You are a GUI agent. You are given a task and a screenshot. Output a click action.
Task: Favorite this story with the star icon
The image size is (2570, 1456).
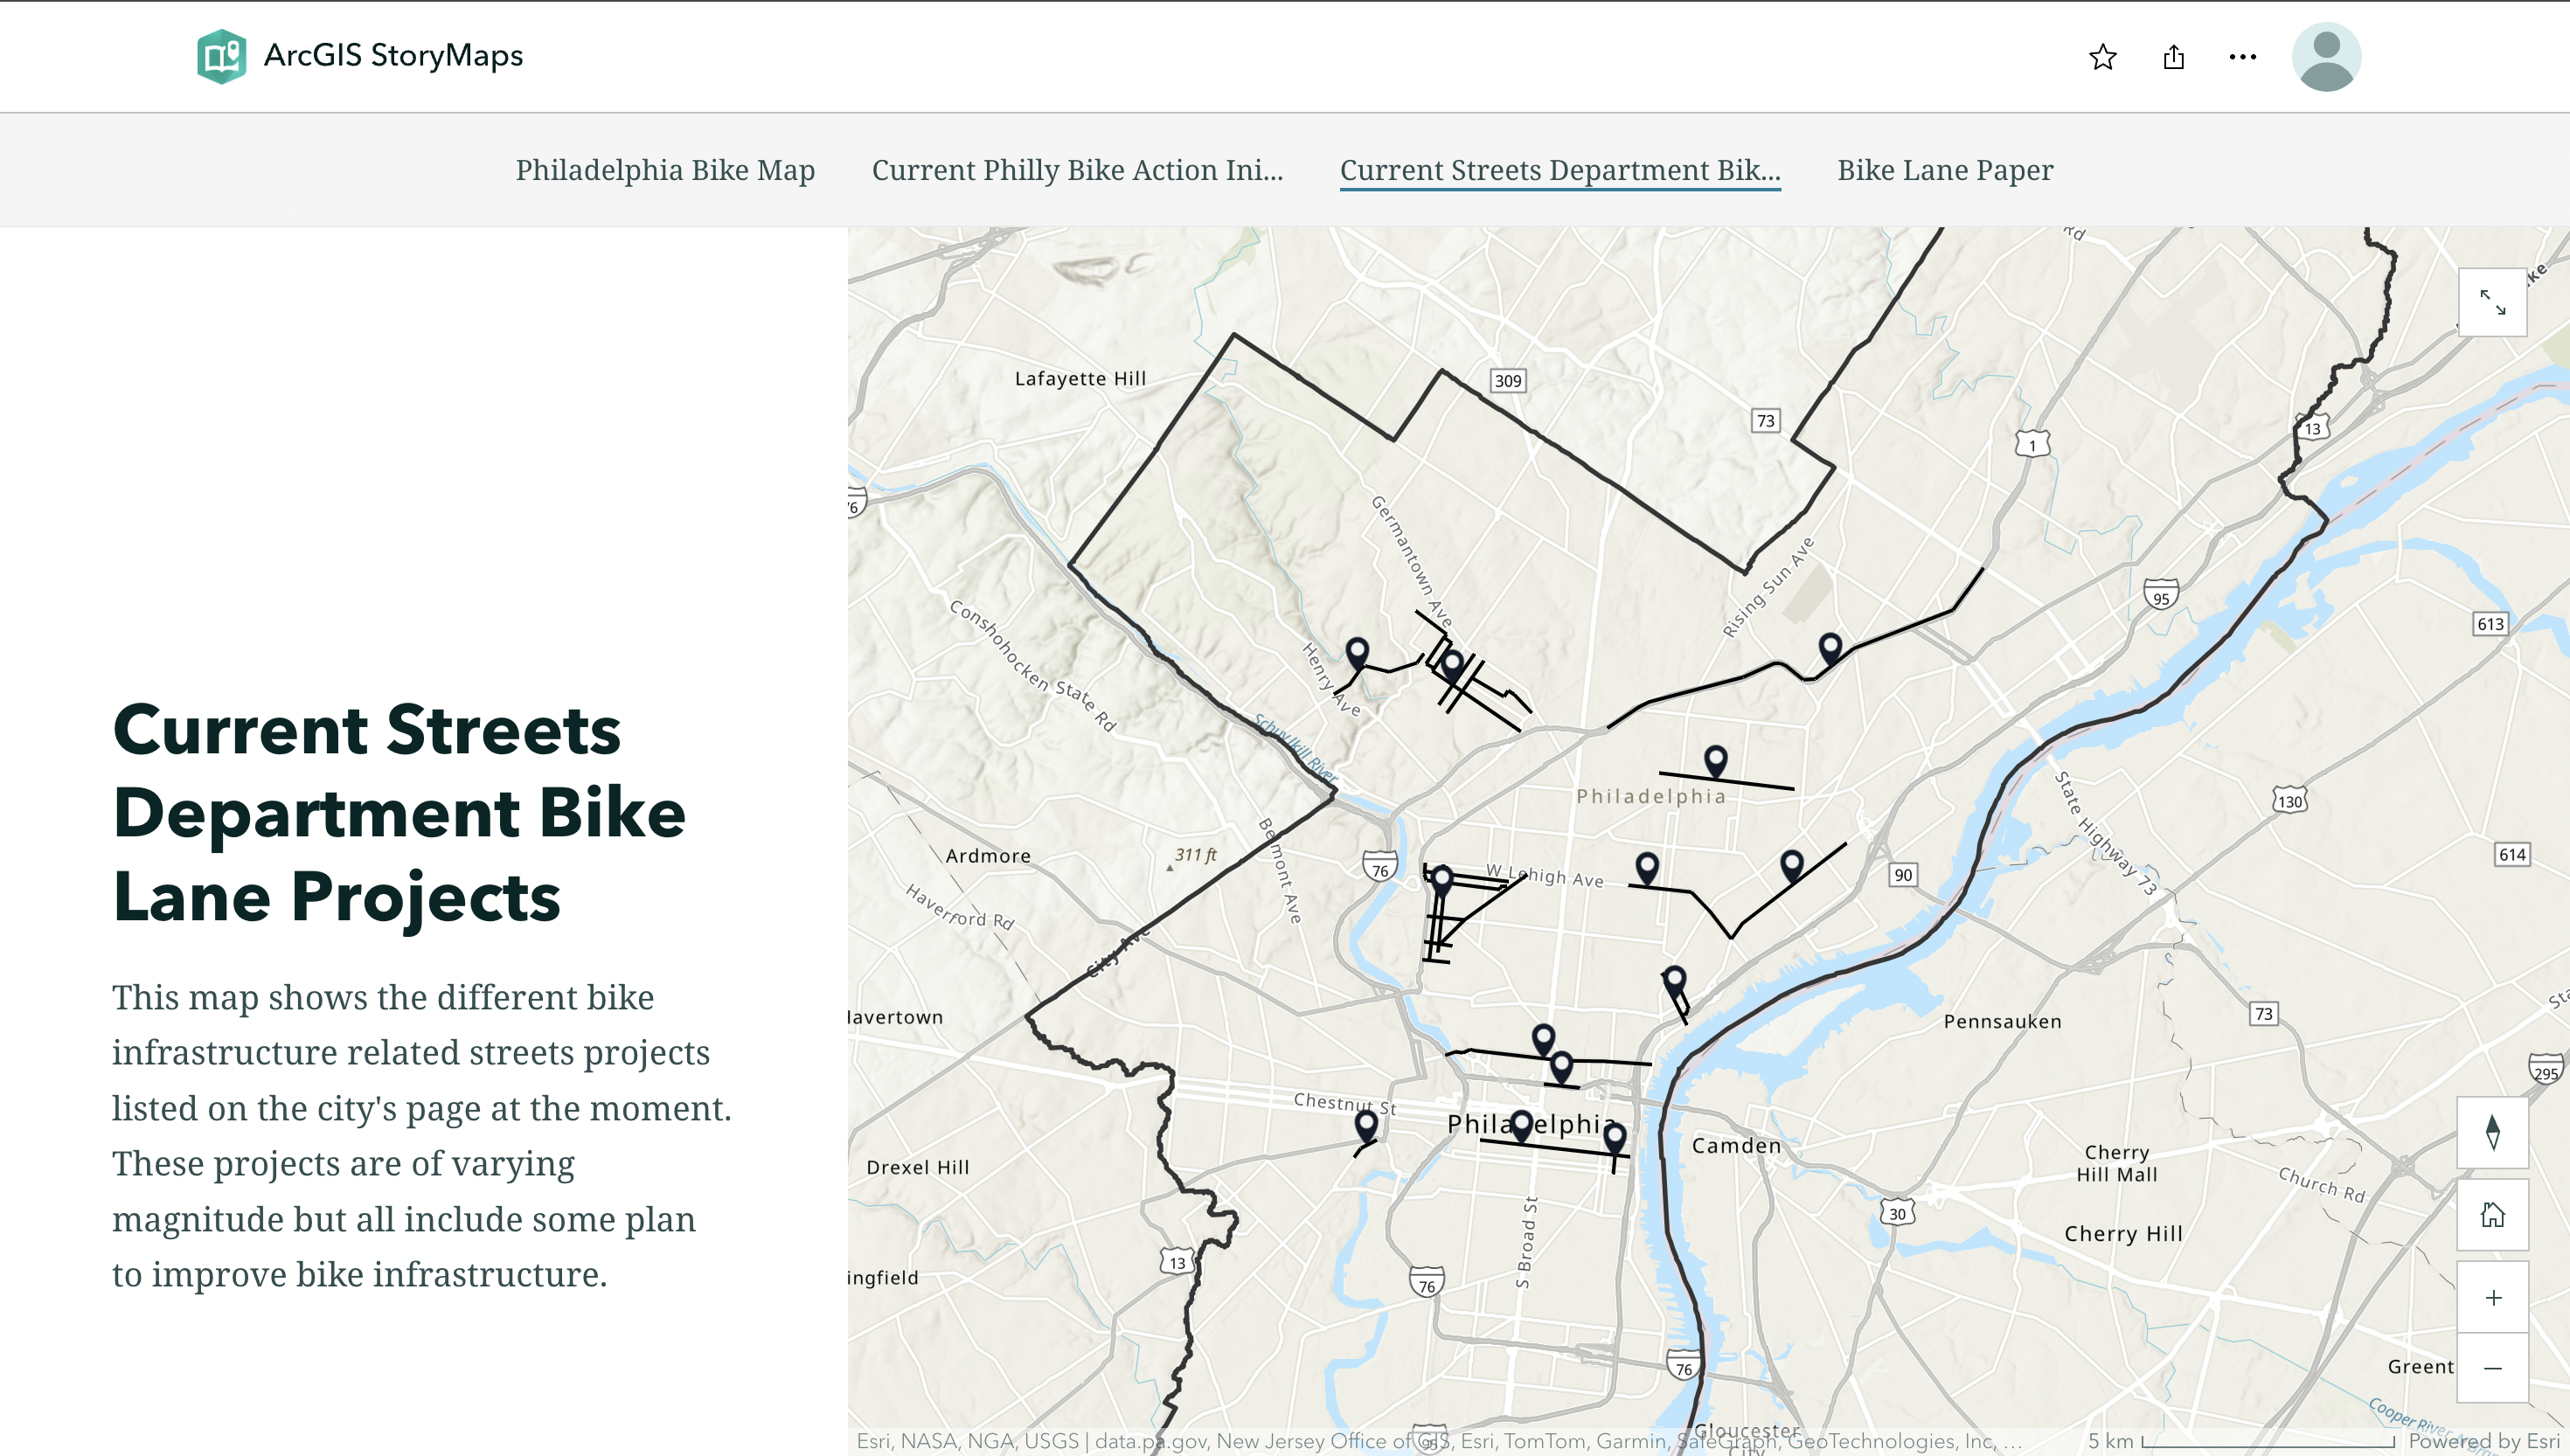pos(2102,57)
